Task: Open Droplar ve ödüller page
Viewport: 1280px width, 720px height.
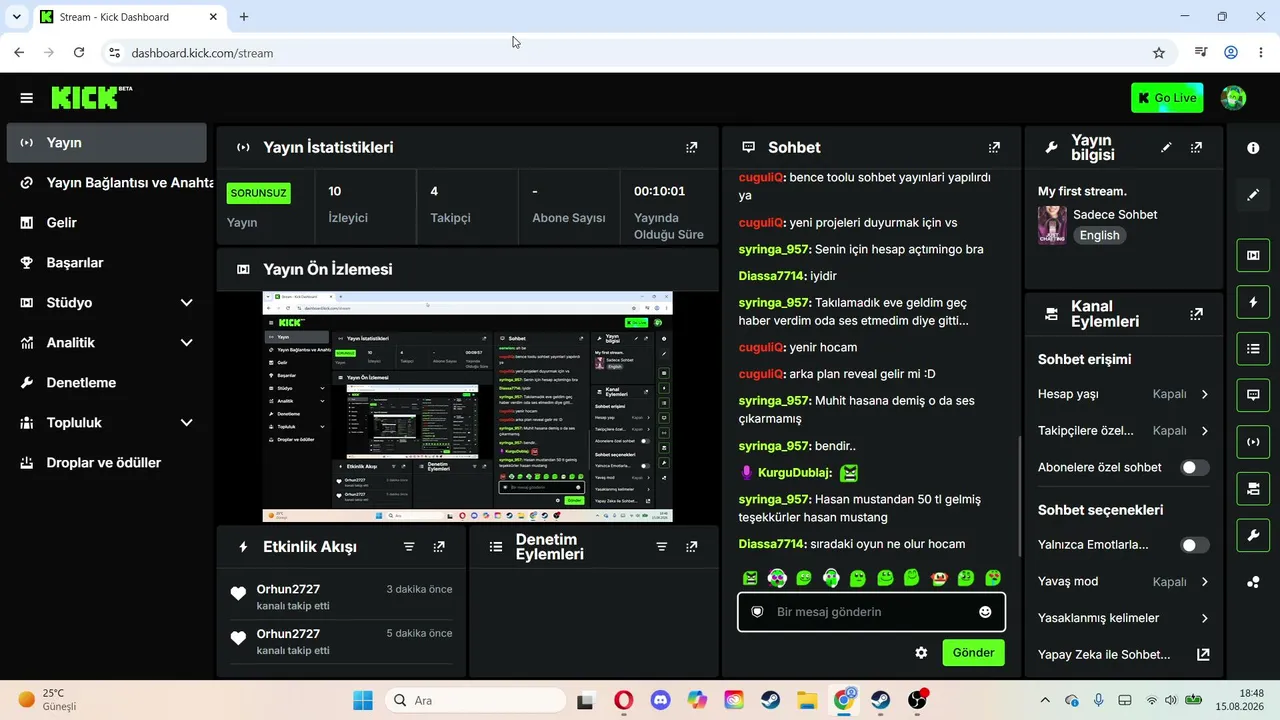Action: point(106,463)
